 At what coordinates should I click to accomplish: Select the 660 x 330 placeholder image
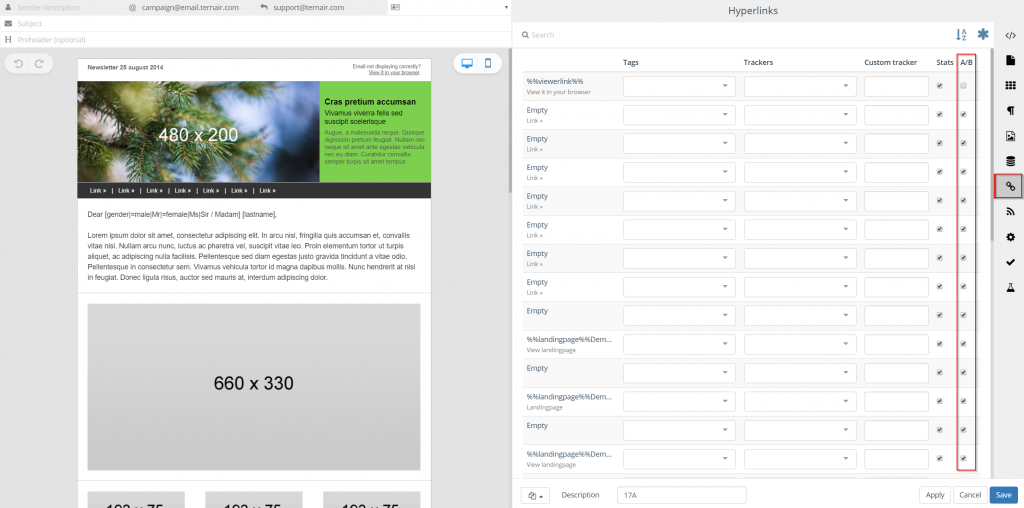click(x=254, y=387)
